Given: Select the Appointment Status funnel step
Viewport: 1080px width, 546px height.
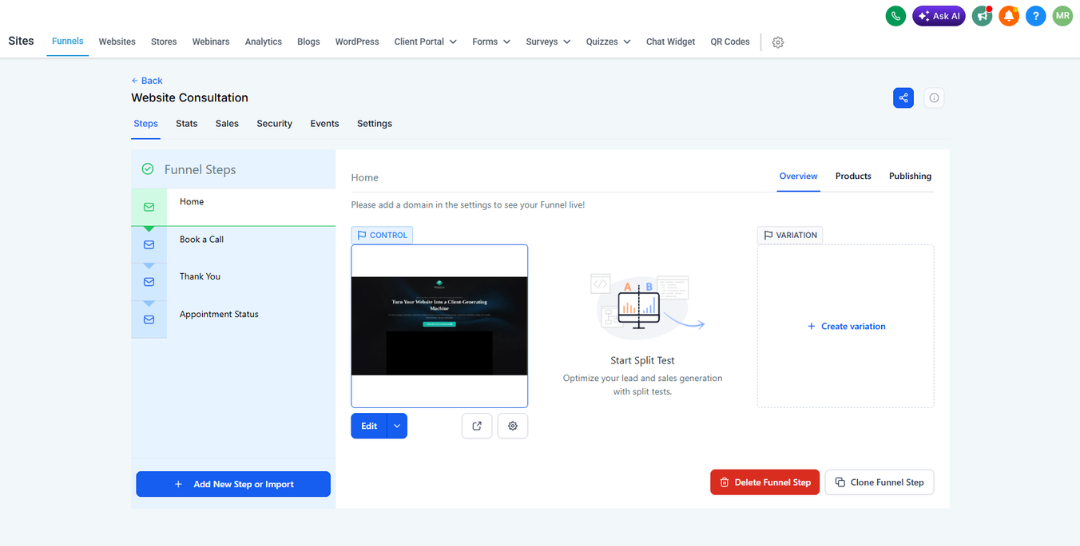Looking at the screenshot, I should point(233,319).
